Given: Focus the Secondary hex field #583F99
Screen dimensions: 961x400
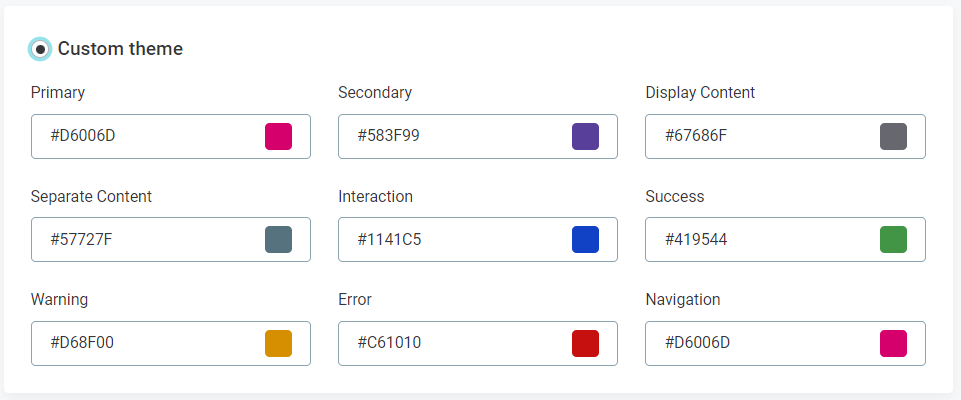Looking at the screenshot, I should pos(452,136).
